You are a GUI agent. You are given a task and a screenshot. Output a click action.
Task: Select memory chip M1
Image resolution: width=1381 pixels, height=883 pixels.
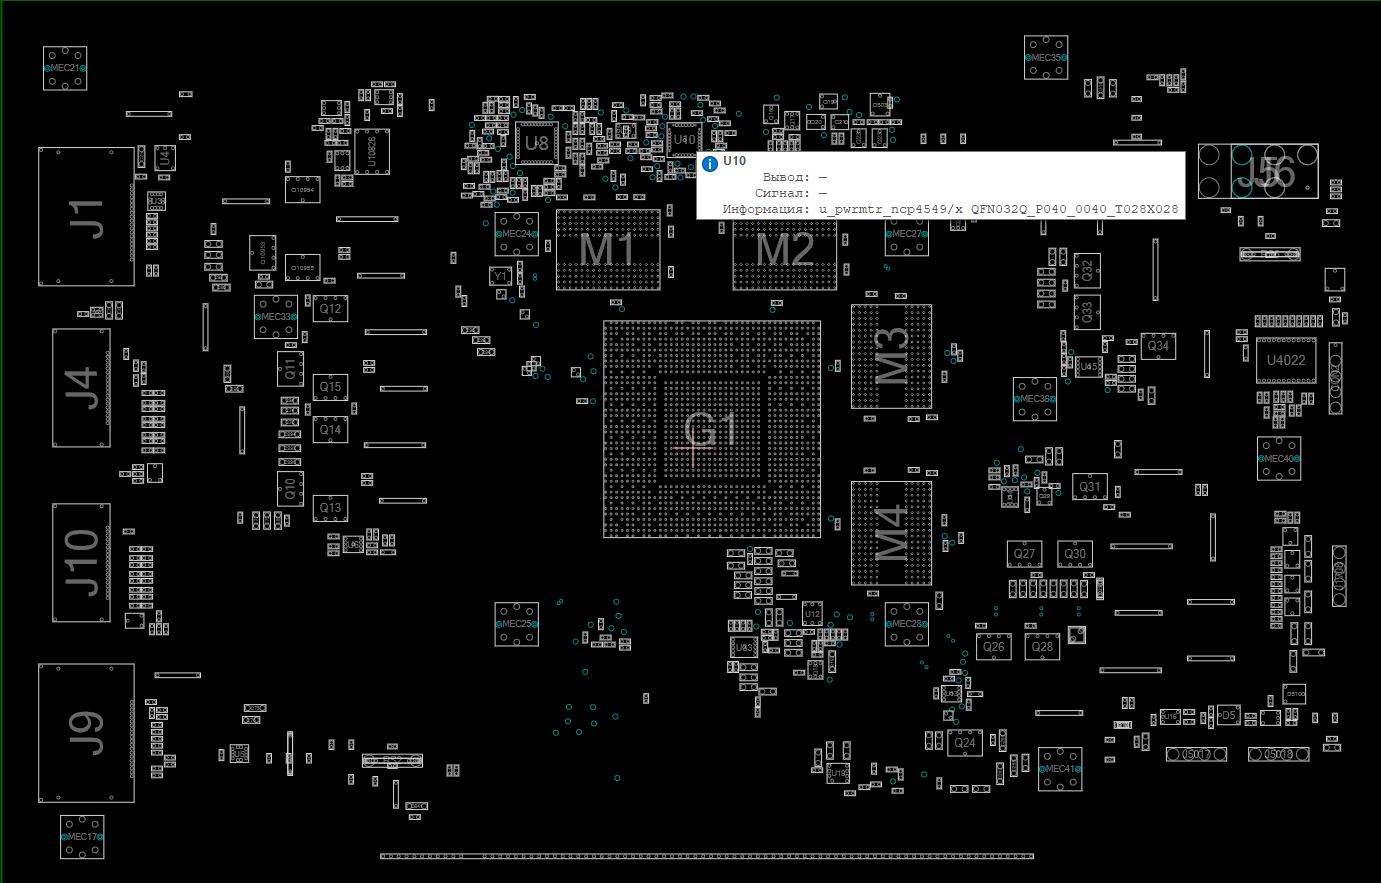pyautogui.click(x=608, y=250)
